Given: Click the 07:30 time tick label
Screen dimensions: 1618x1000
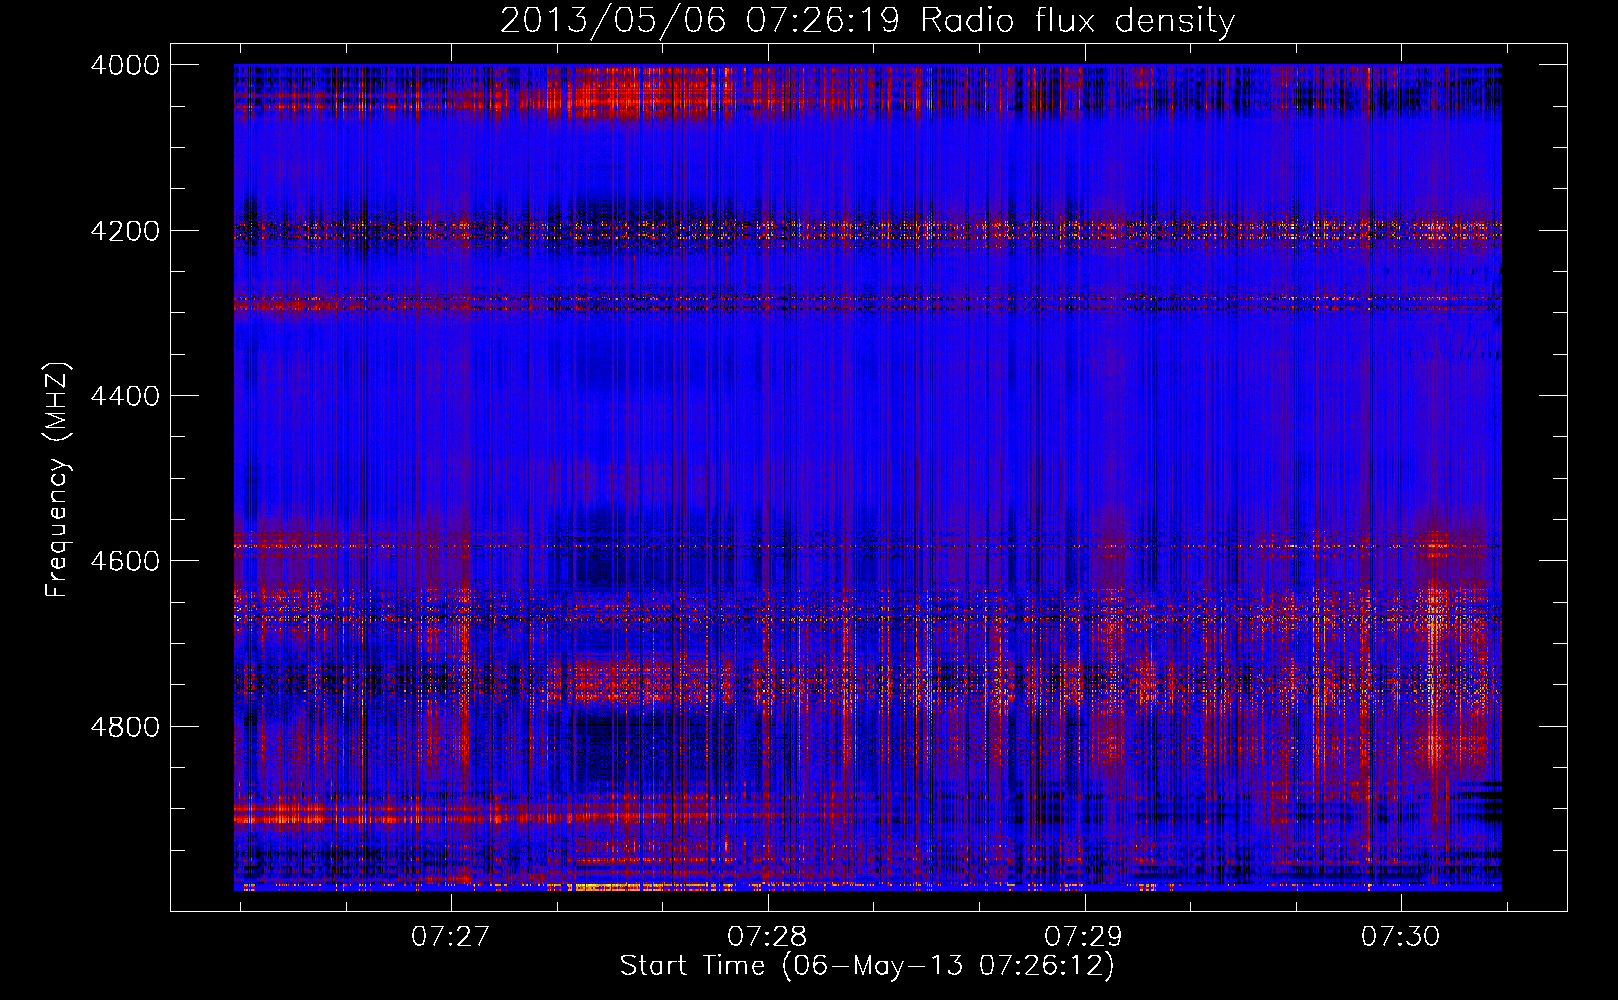Looking at the screenshot, I should tap(1401, 937).
